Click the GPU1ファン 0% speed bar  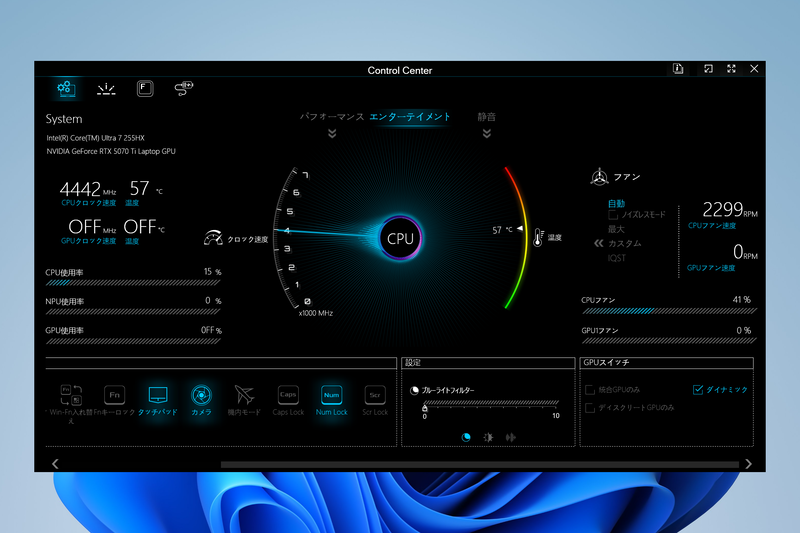pos(669,341)
